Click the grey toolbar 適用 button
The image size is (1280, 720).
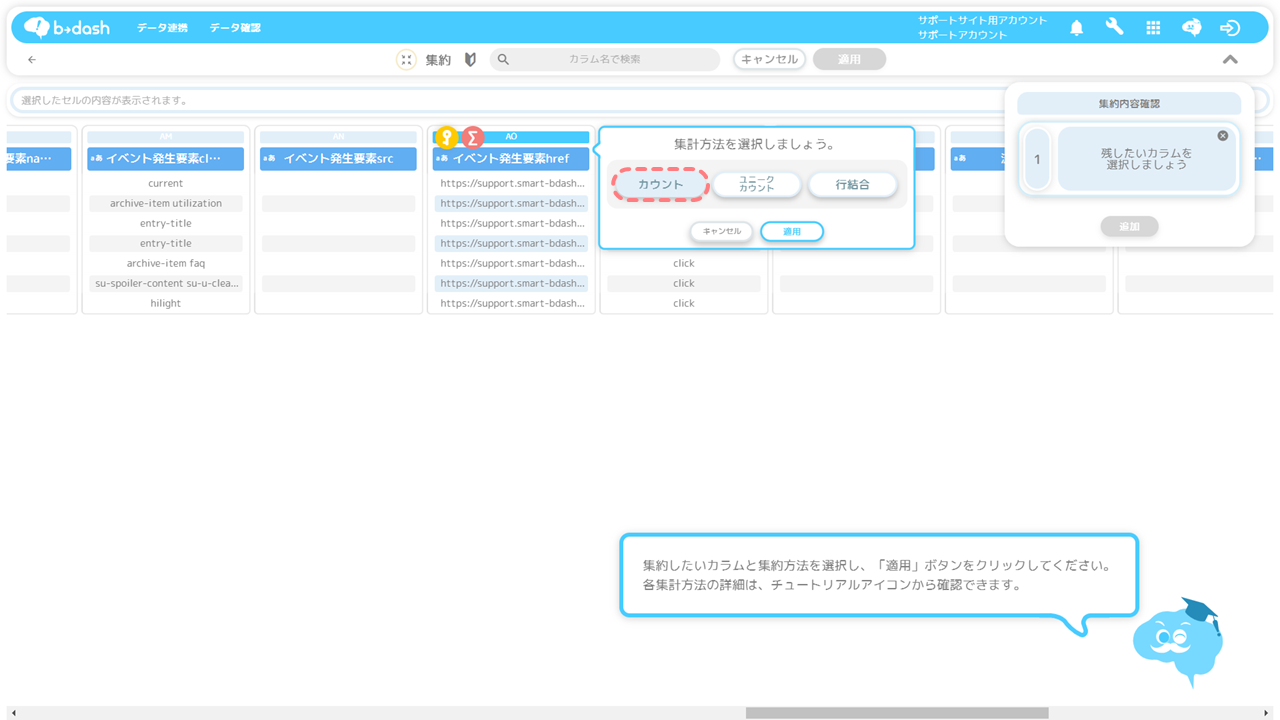[849, 59]
